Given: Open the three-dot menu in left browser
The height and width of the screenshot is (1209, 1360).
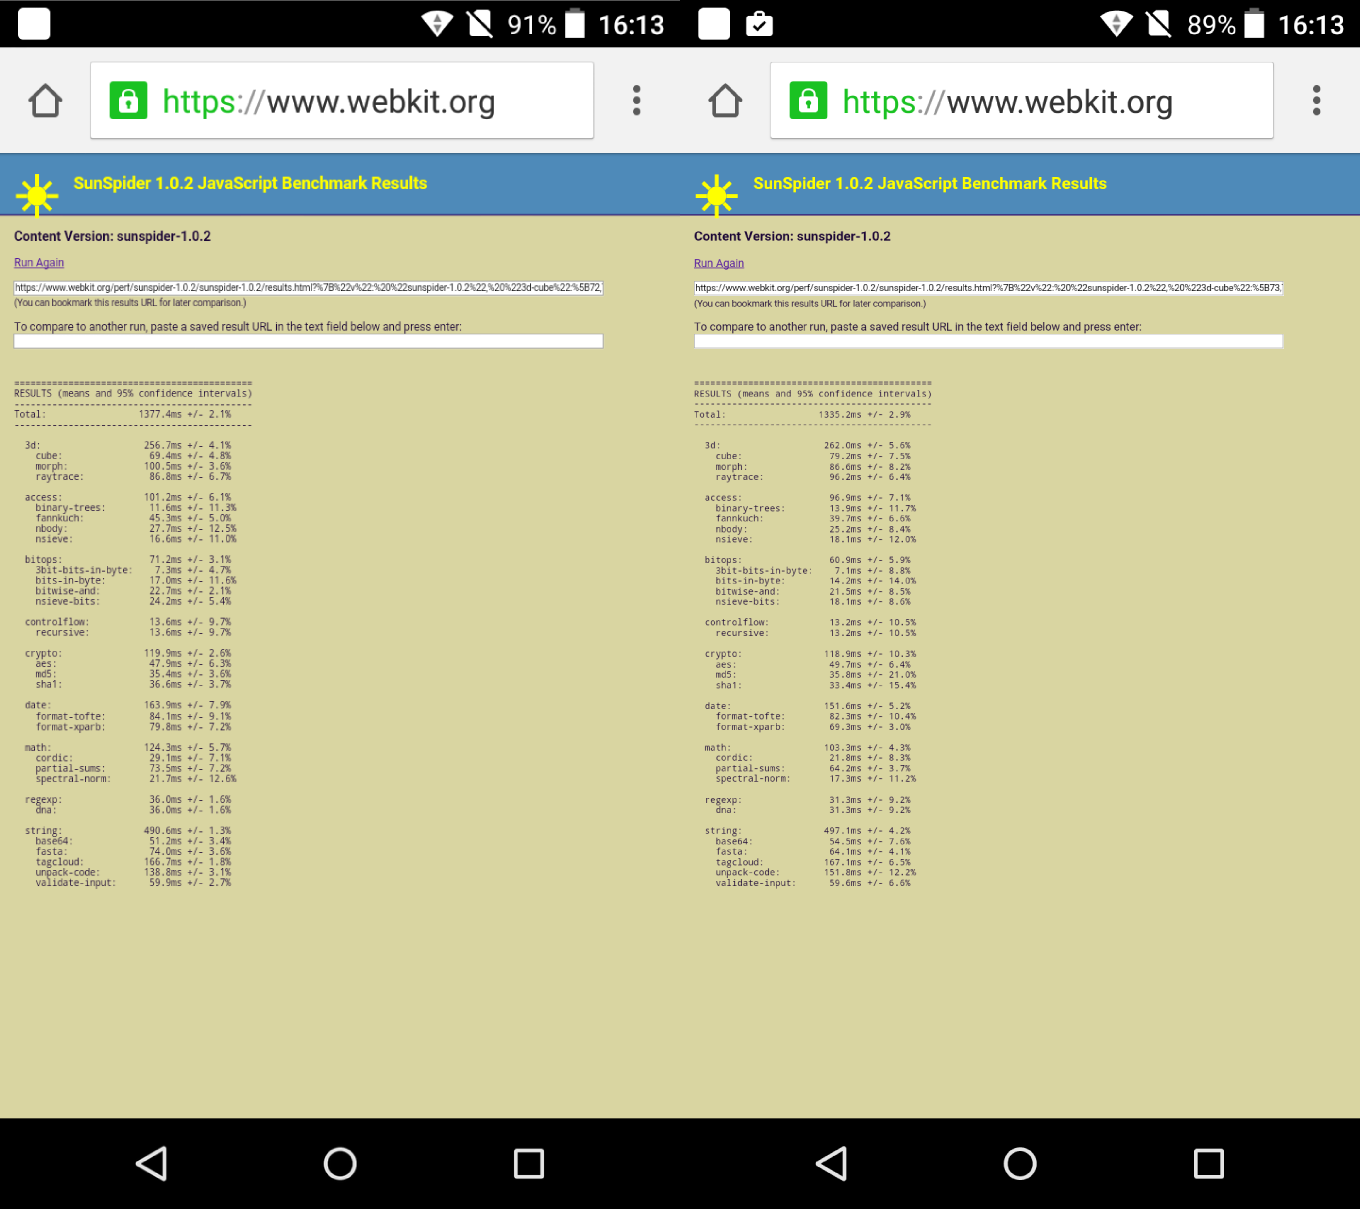Looking at the screenshot, I should click(x=637, y=100).
